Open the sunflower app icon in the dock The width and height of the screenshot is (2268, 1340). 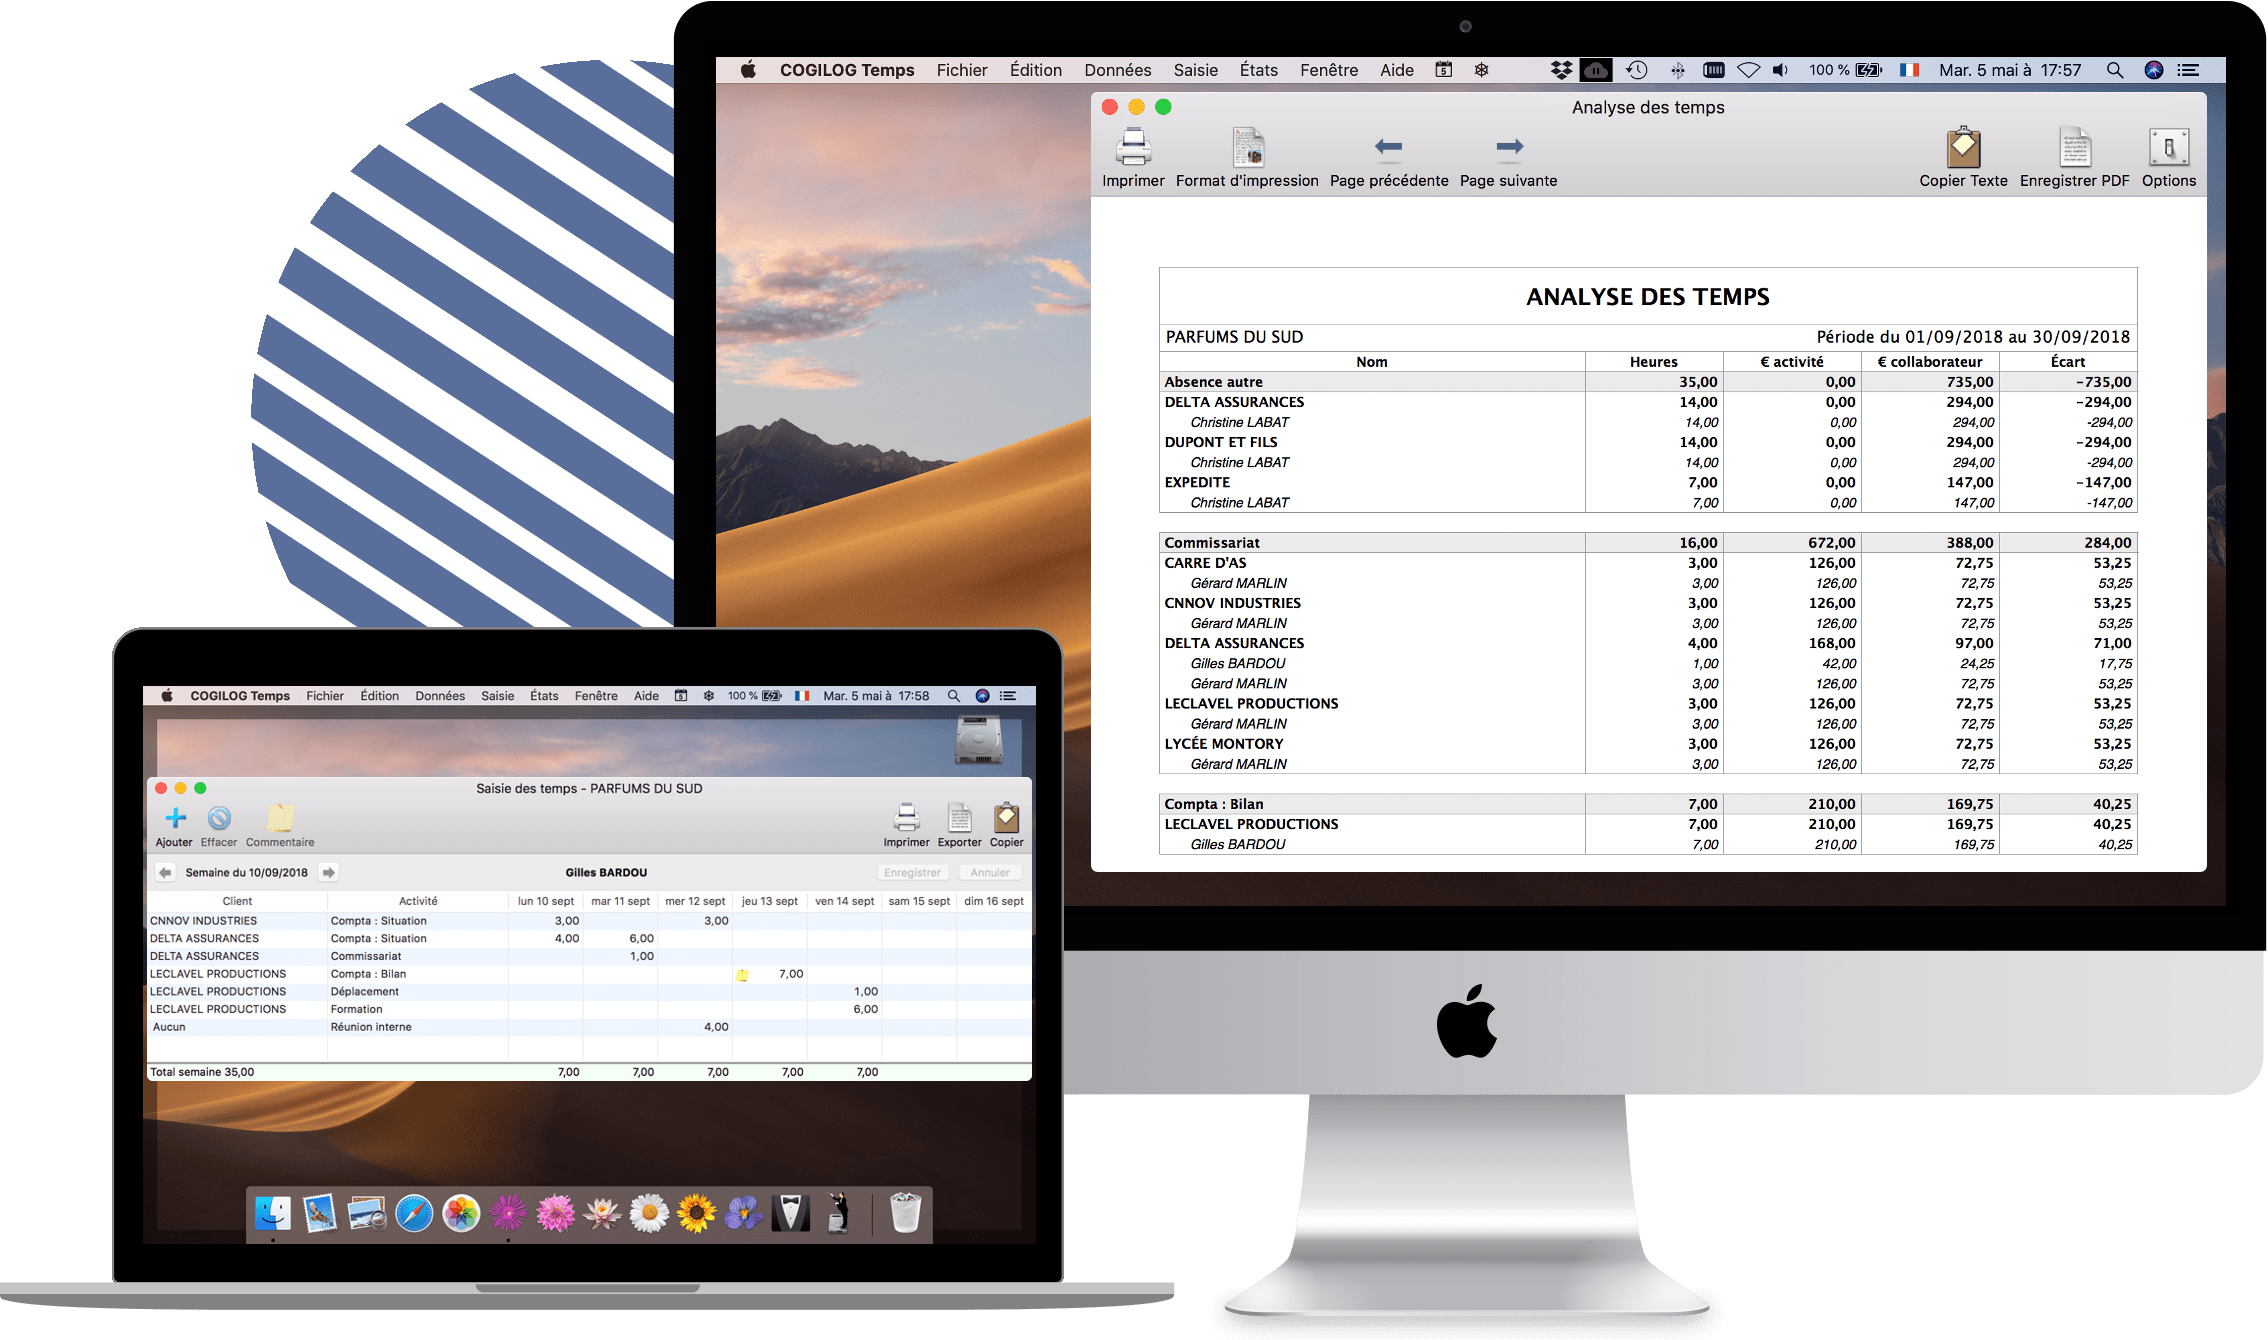[x=697, y=1213]
